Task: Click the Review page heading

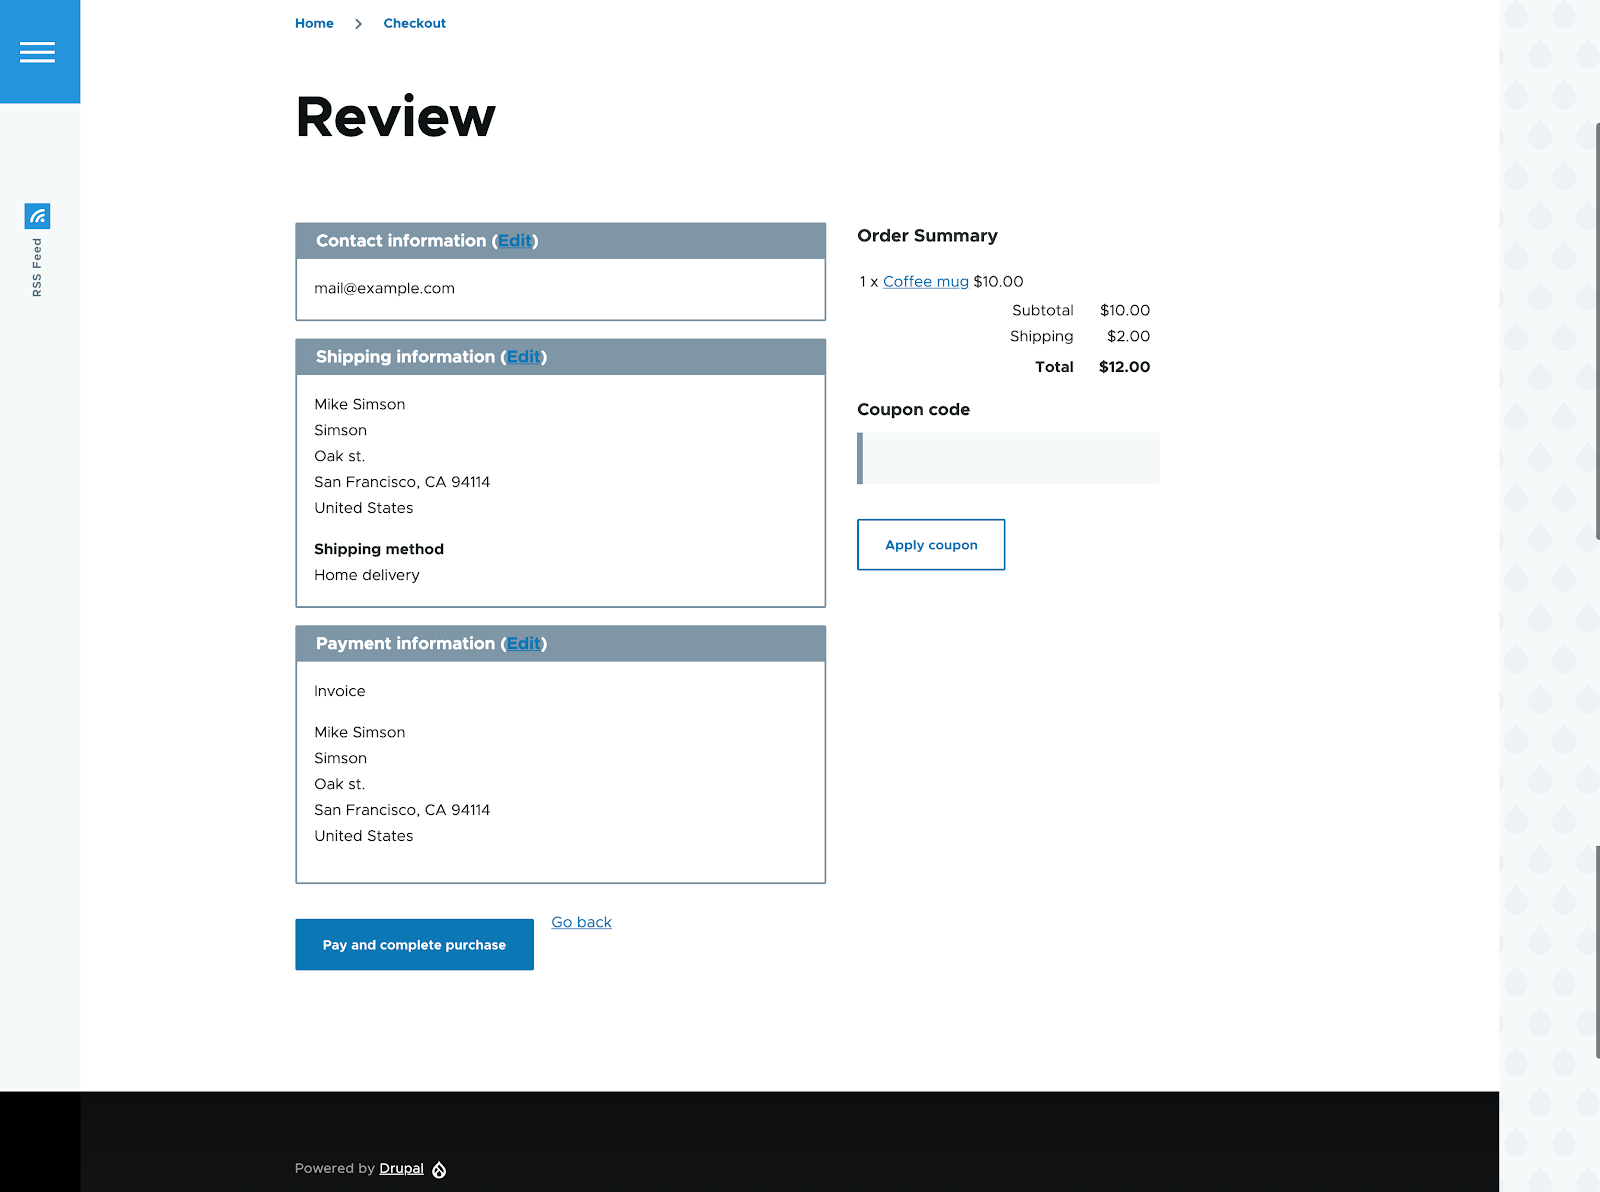Action: pyautogui.click(x=394, y=117)
